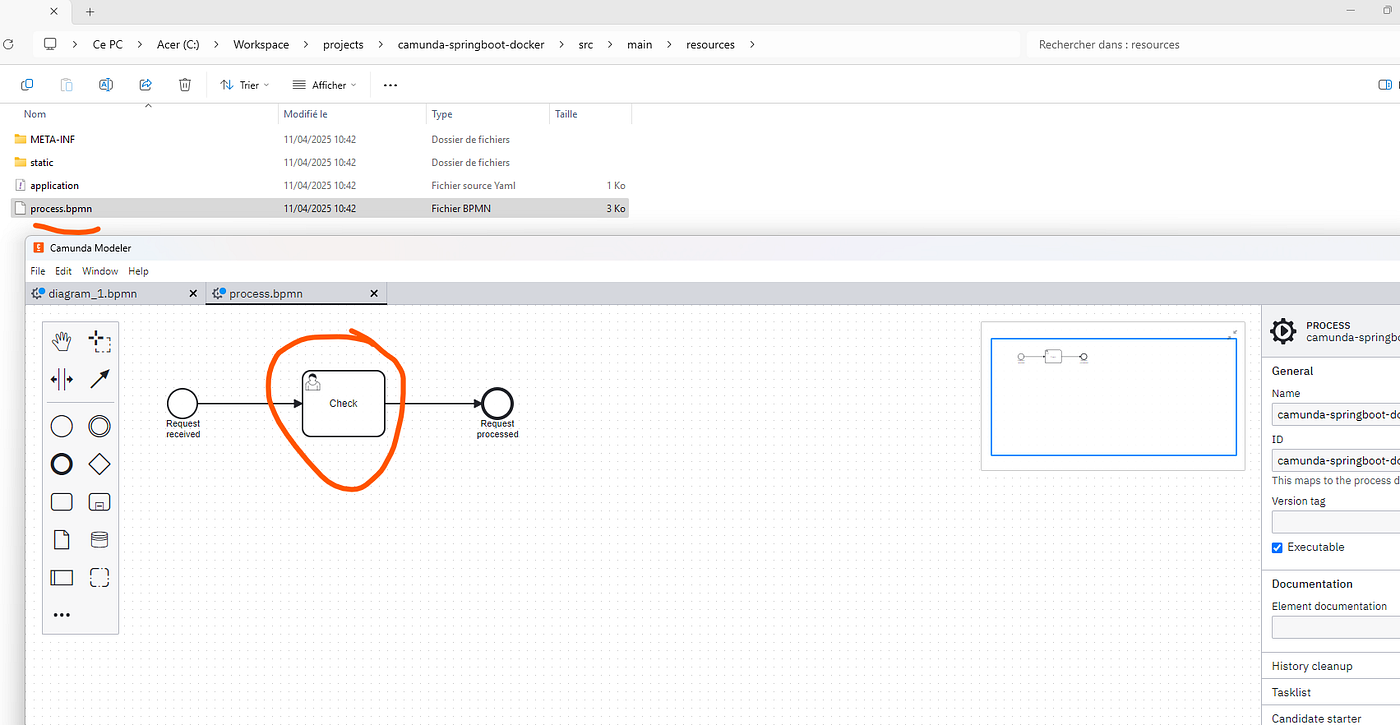The height and width of the screenshot is (725, 1400).
Task: Click the Version tag input field
Action: [x=1336, y=522]
